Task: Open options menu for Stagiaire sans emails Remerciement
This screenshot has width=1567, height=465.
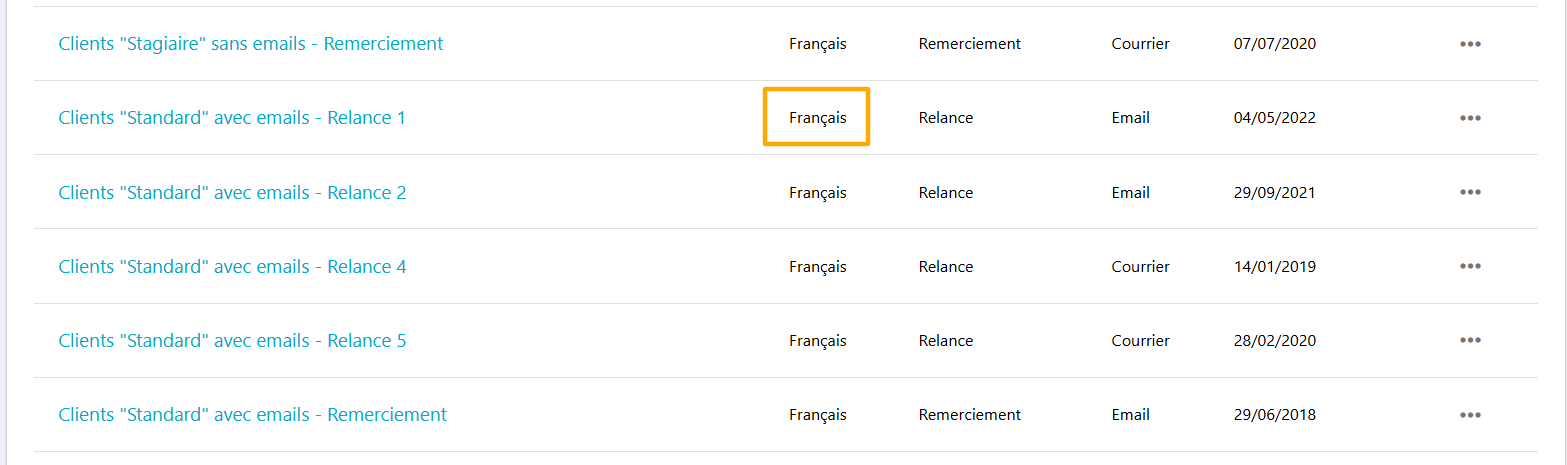Action: pos(1469,44)
